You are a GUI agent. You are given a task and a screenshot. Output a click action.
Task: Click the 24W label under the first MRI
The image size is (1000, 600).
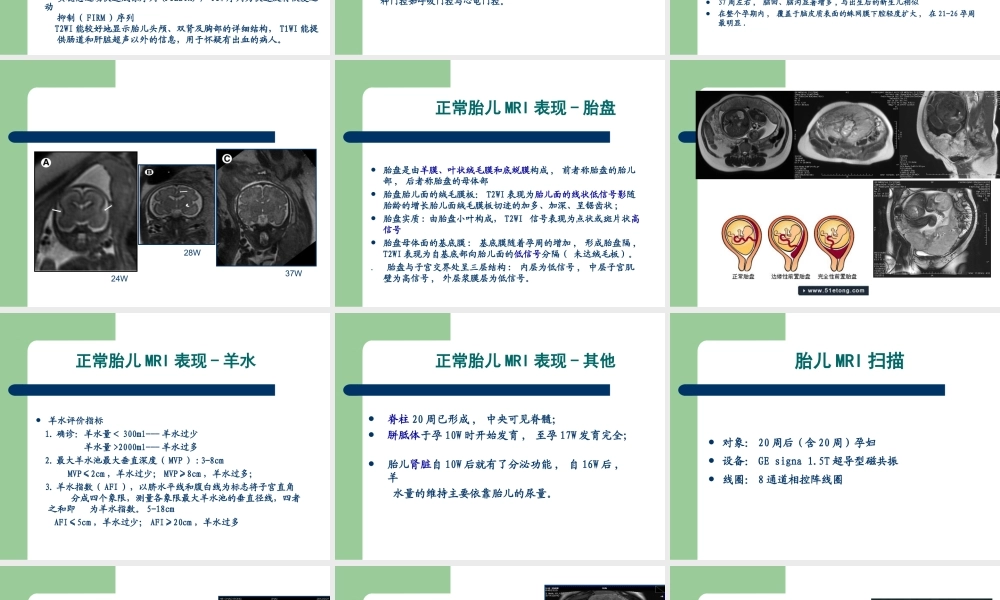coord(120,278)
